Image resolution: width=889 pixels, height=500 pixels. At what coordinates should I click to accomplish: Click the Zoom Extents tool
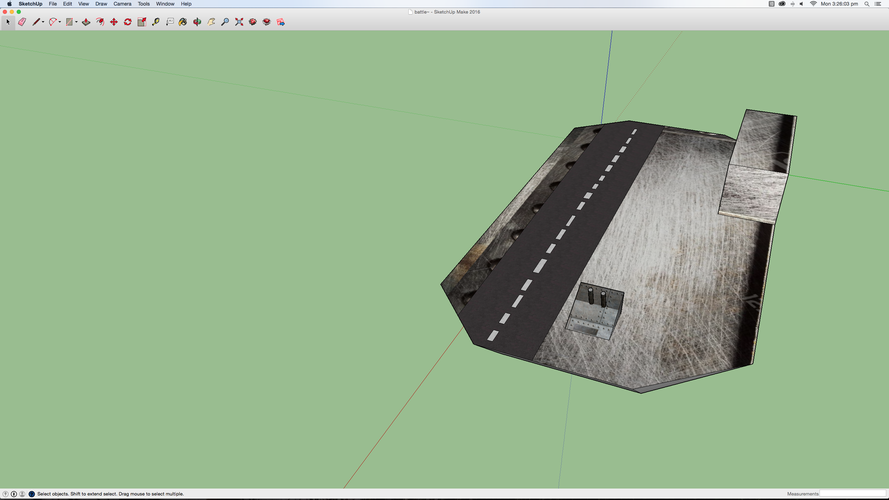[239, 22]
